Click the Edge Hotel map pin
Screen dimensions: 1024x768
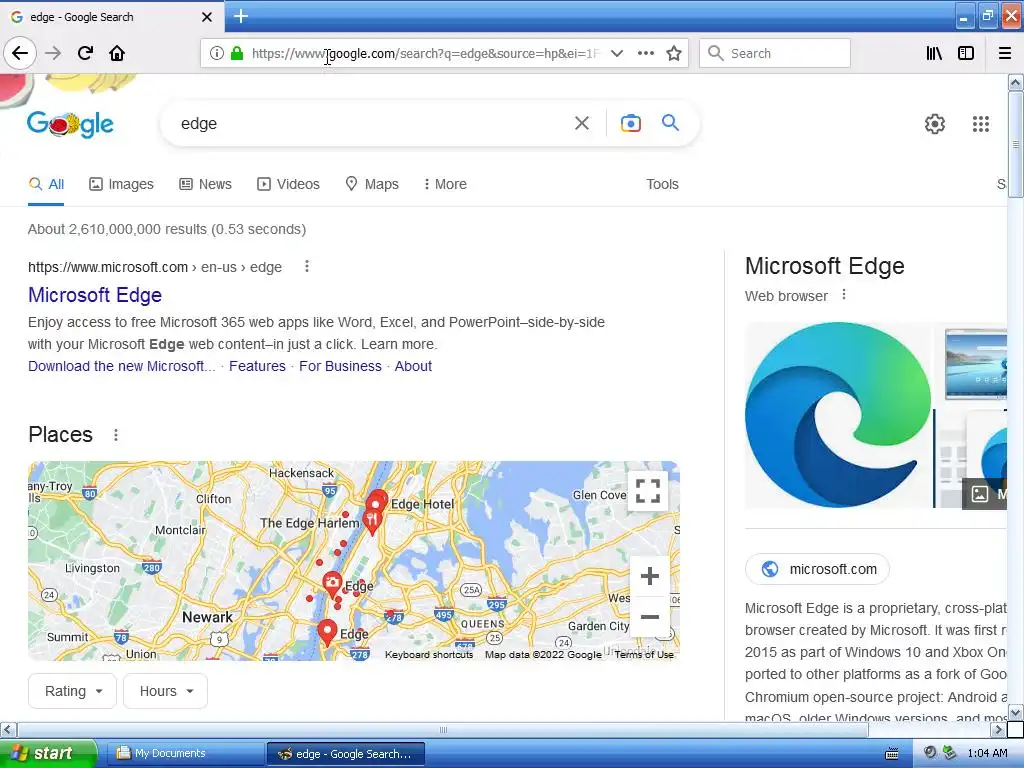377,502
